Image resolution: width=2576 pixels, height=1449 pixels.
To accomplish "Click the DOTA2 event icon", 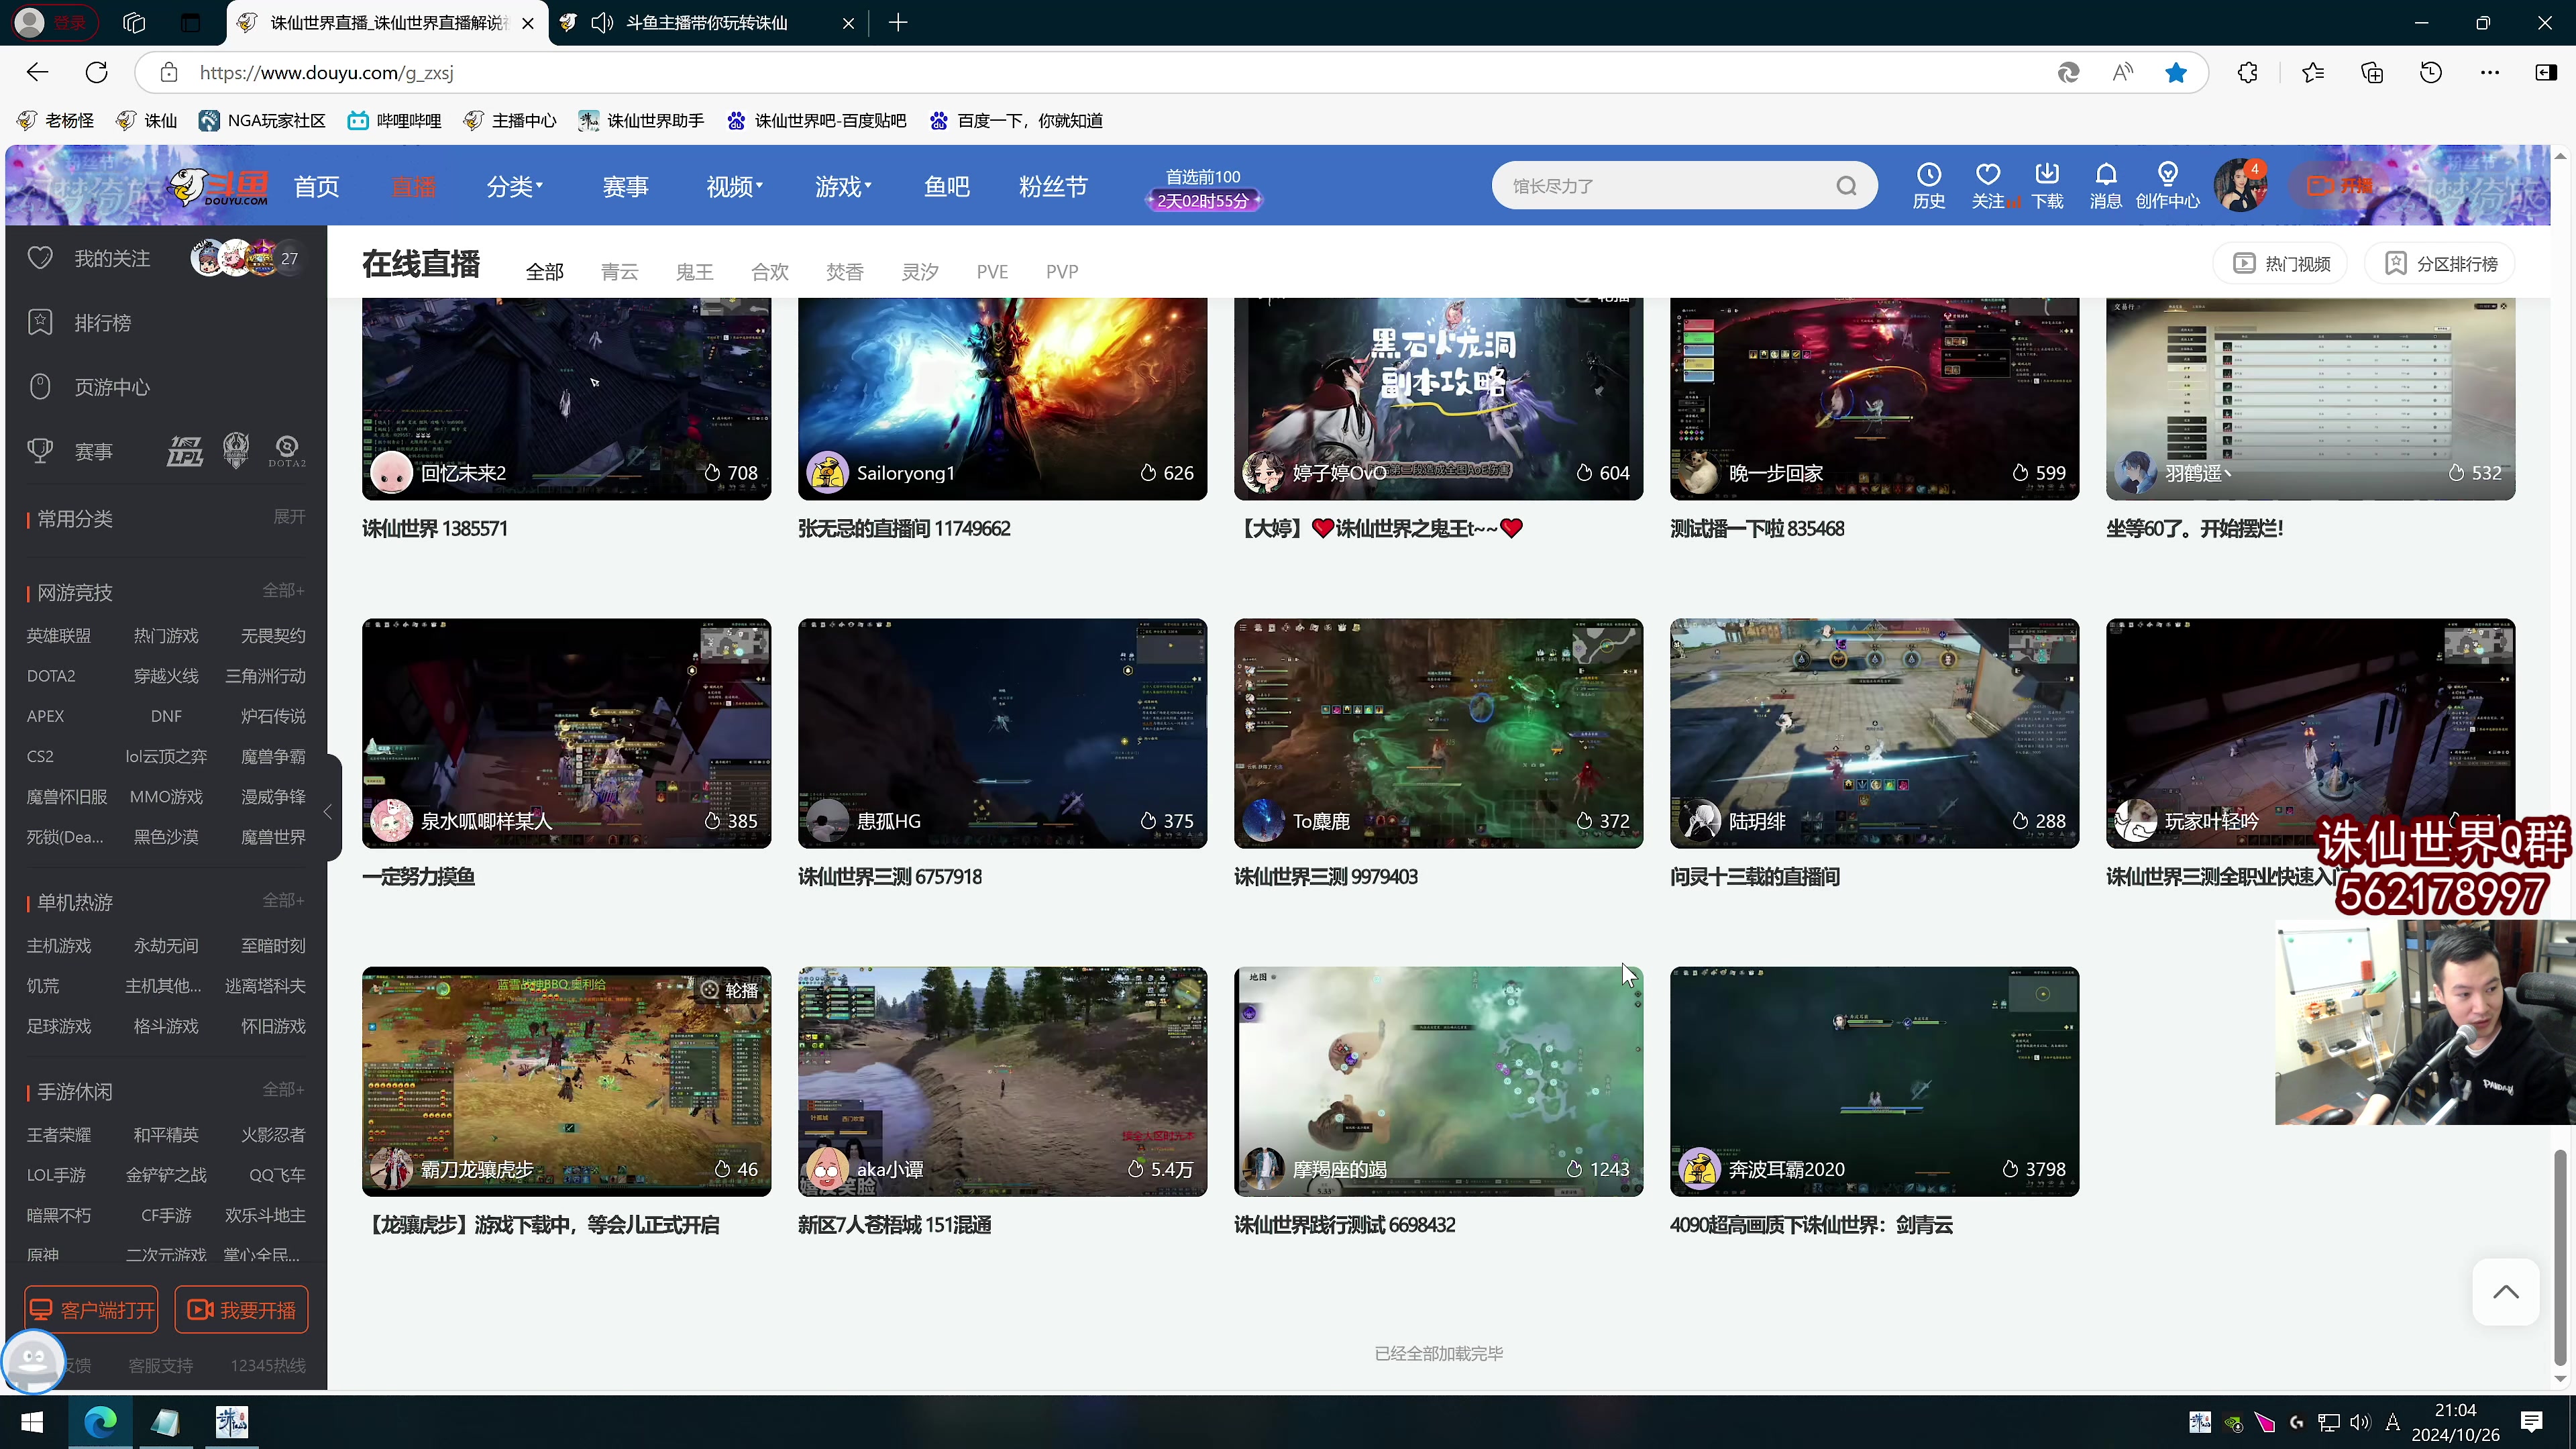I will [287, 451].
